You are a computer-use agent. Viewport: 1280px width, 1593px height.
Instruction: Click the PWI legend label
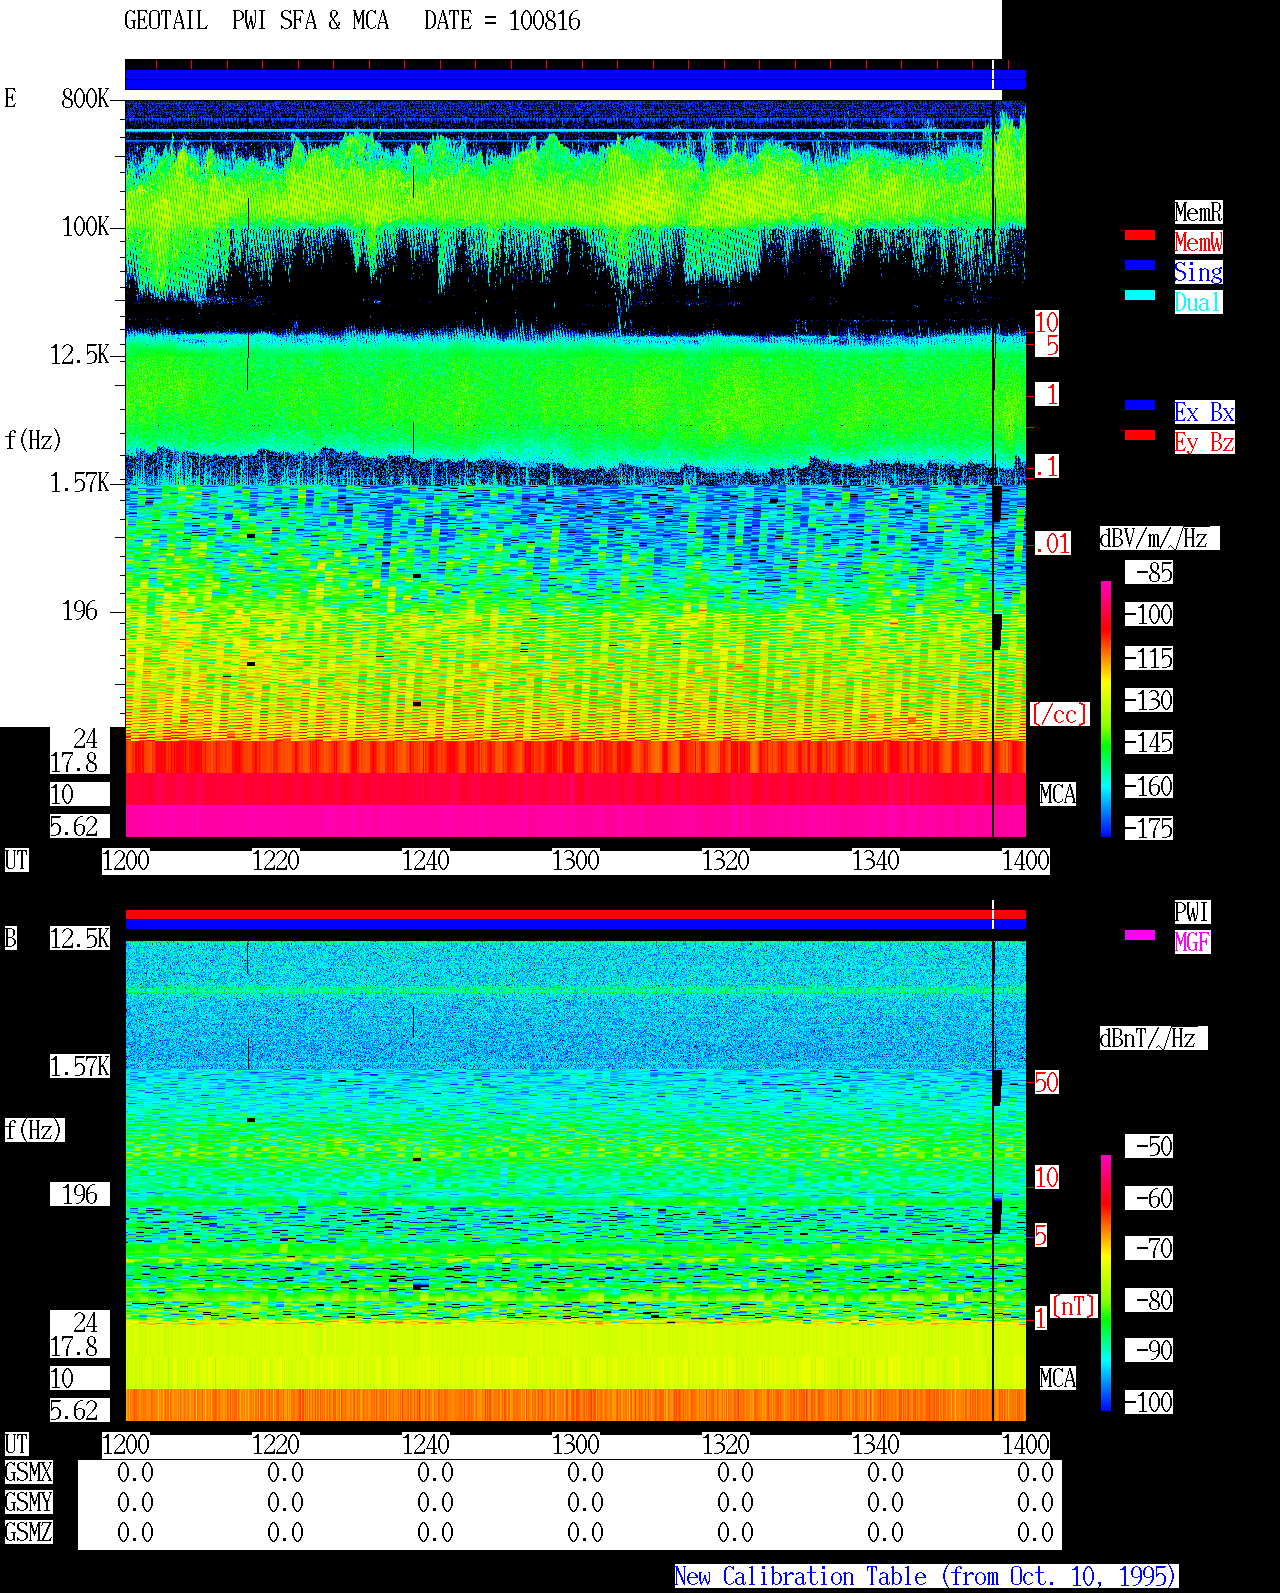coord(1192,912)
